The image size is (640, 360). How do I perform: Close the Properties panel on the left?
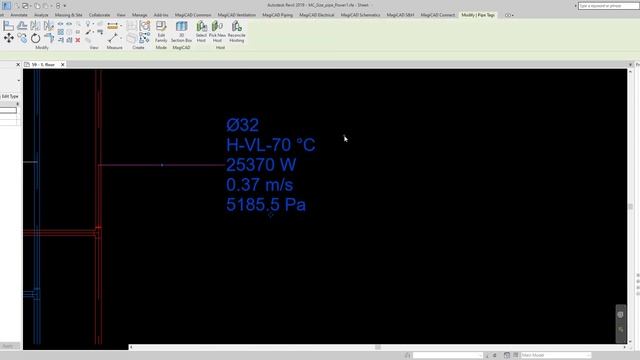click(18, 64)
